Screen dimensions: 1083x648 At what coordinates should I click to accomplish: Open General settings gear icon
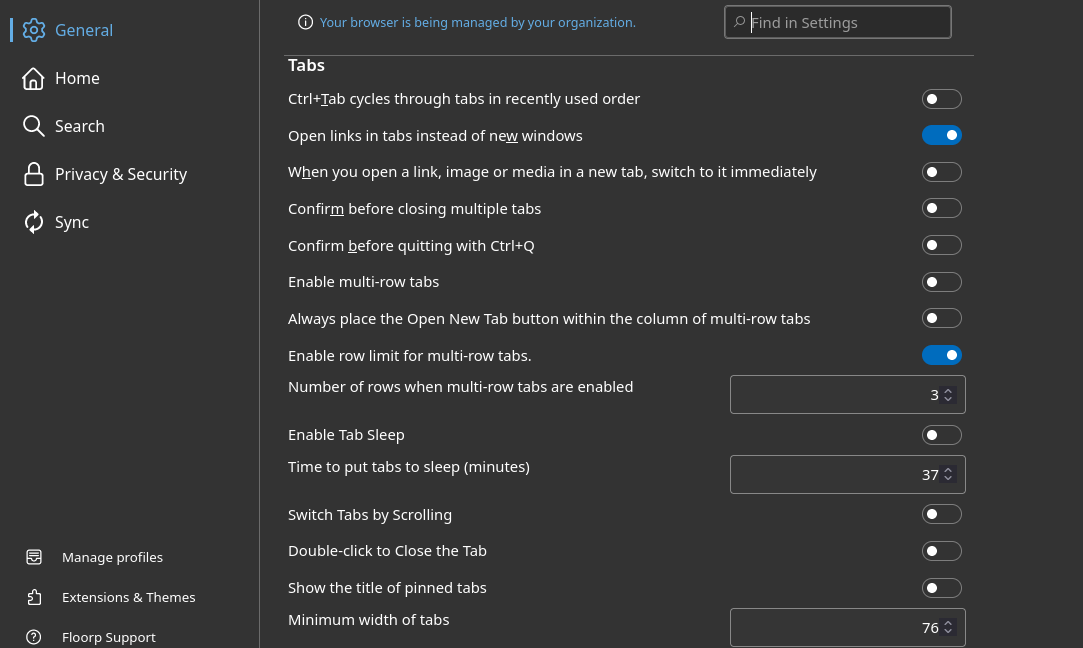(33, 30)
